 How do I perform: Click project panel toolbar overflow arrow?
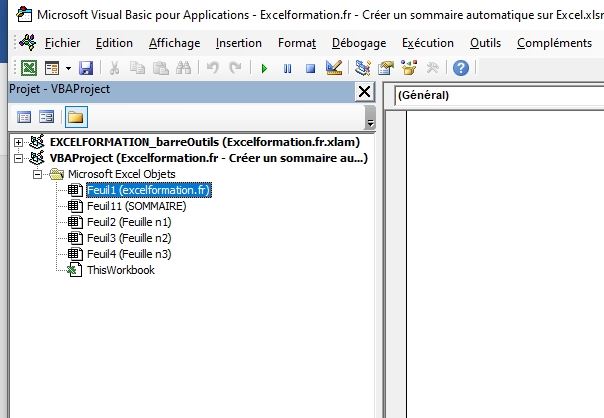pos(370,118)
